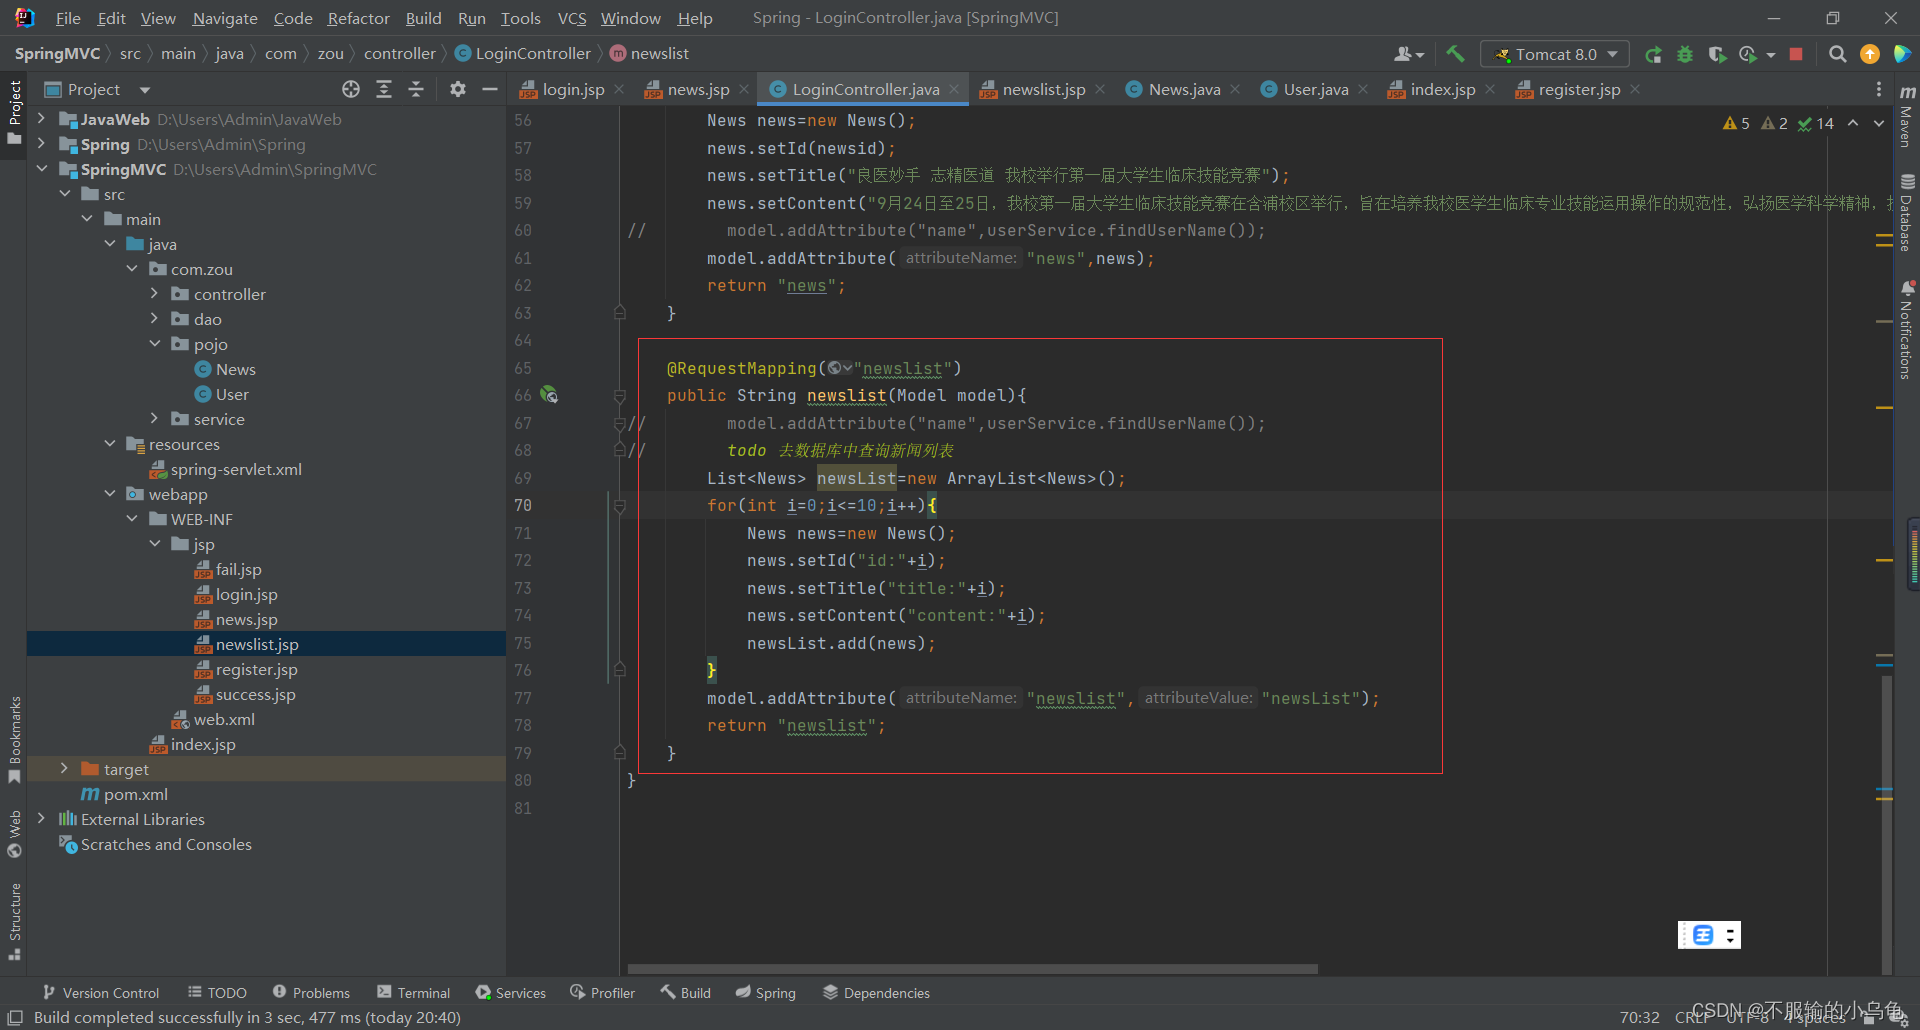Switch to the register.jsp editor tab
Viewport: 1920px width, 1030px height.
[1579, 89]
